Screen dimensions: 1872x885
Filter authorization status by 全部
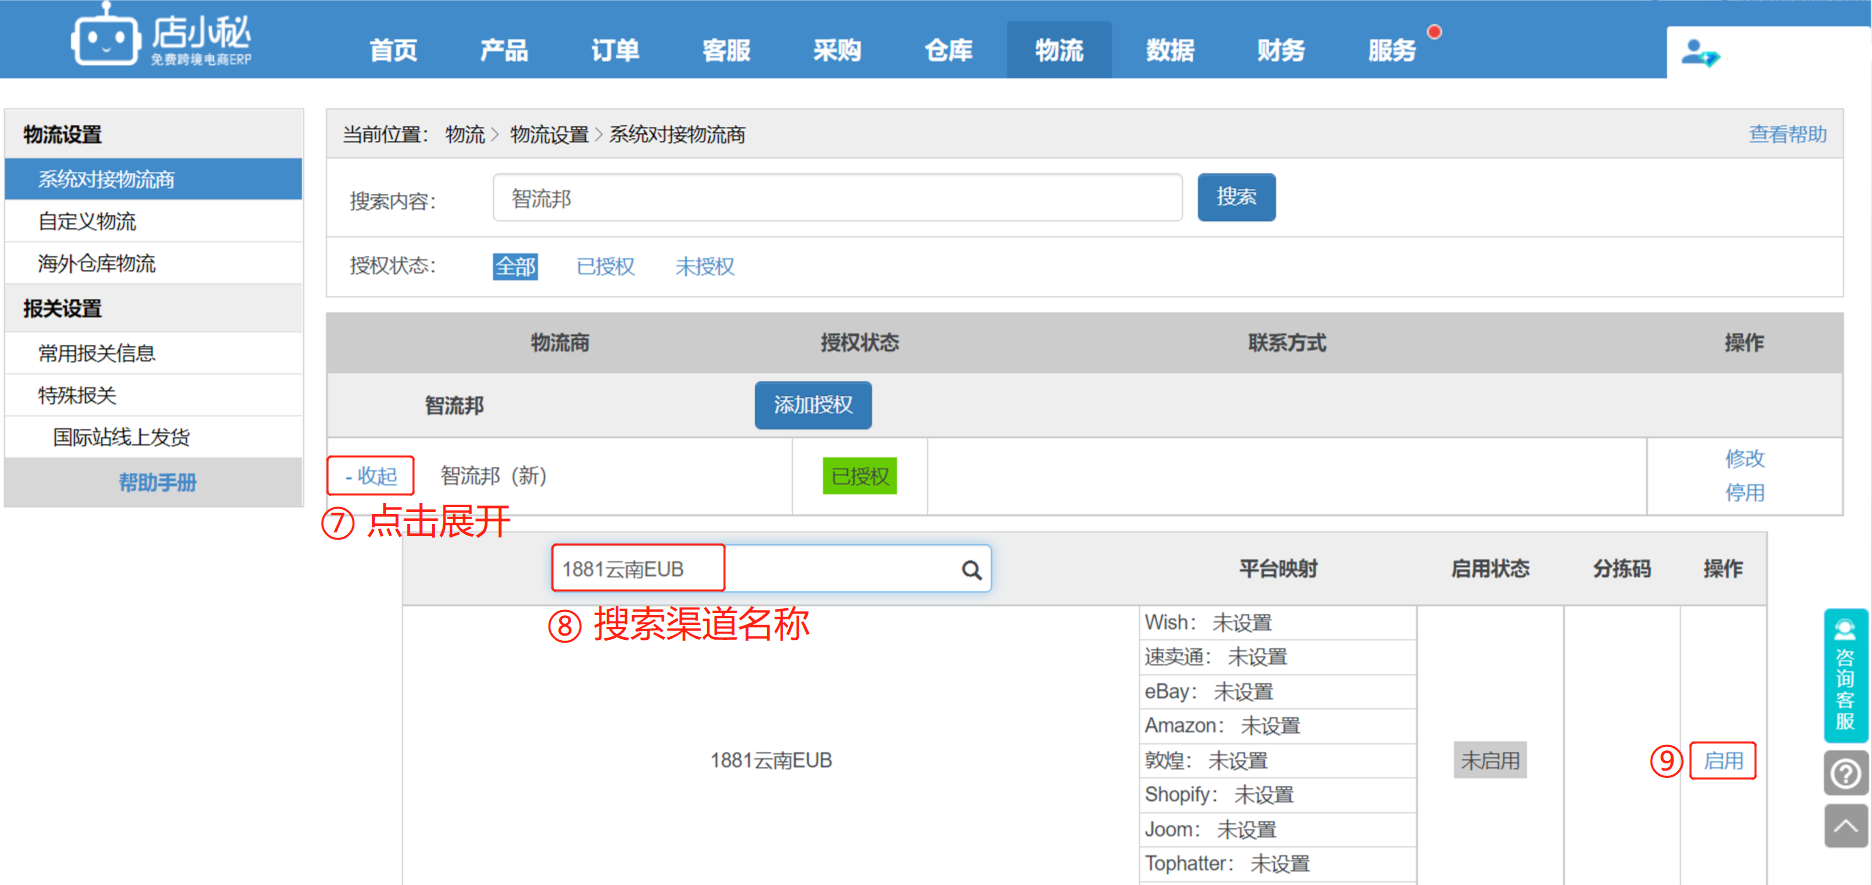pyautogui.click(x=515, y=267)
